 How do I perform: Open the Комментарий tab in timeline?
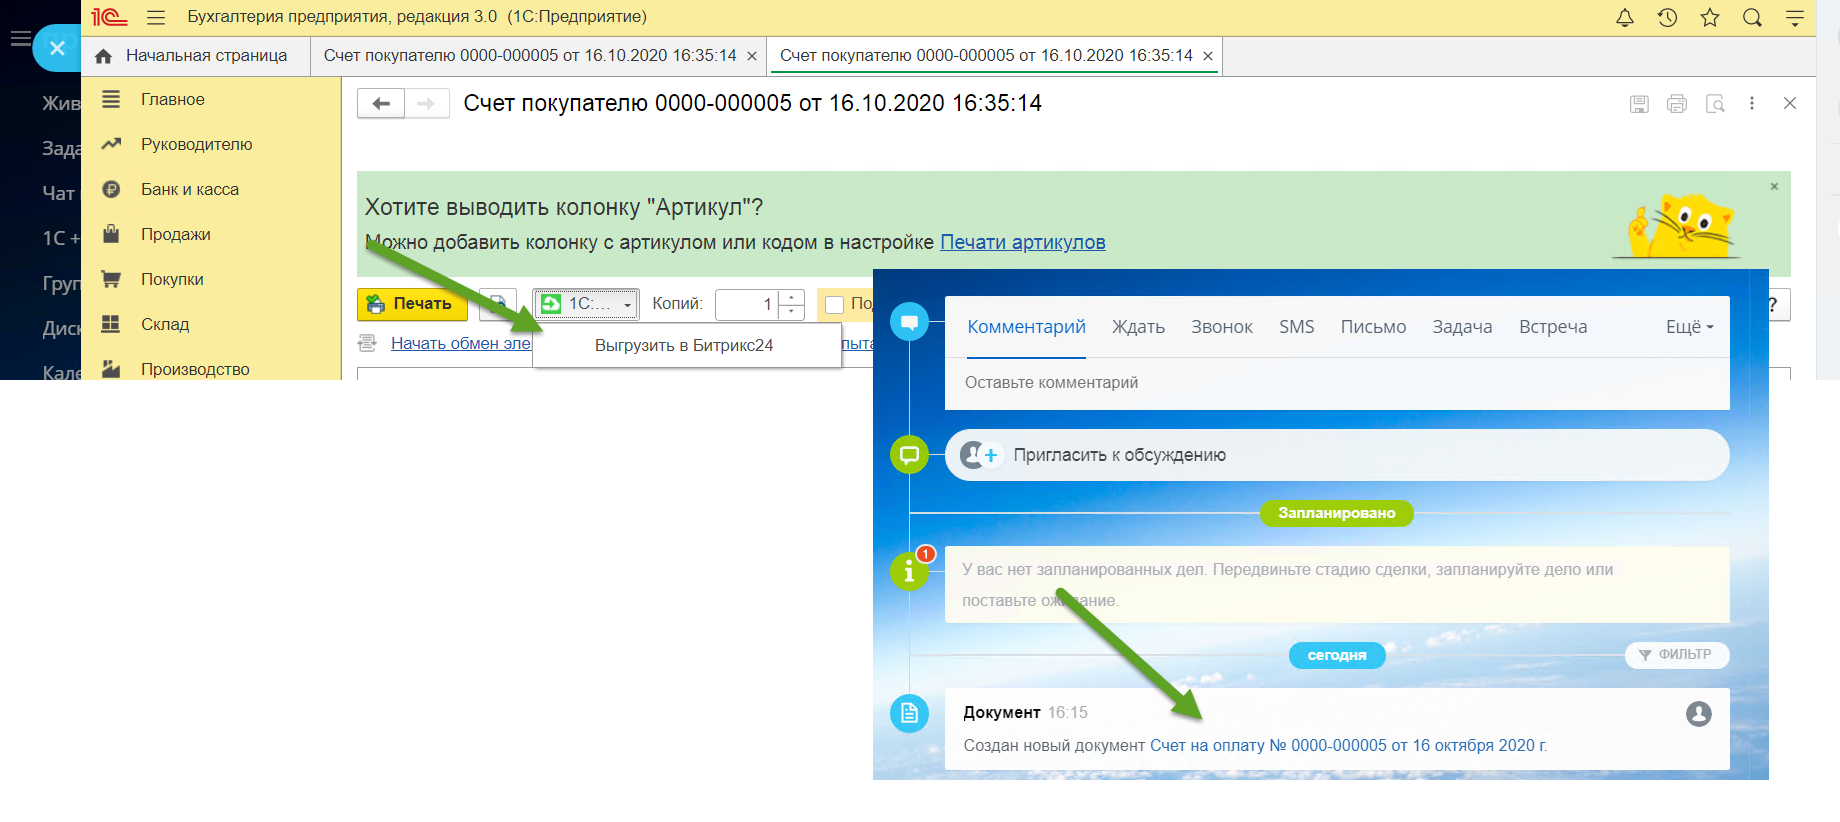(1026, 327)
